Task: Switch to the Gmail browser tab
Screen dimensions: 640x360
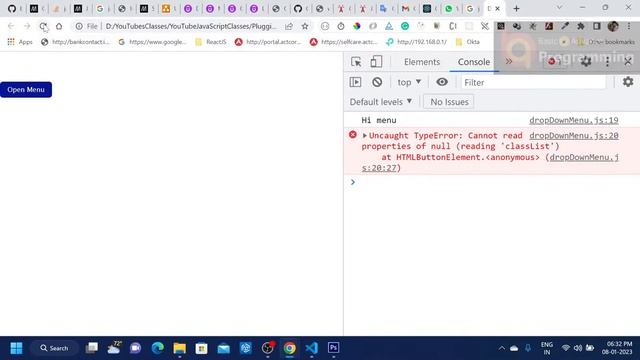Action: click(405, 8)
